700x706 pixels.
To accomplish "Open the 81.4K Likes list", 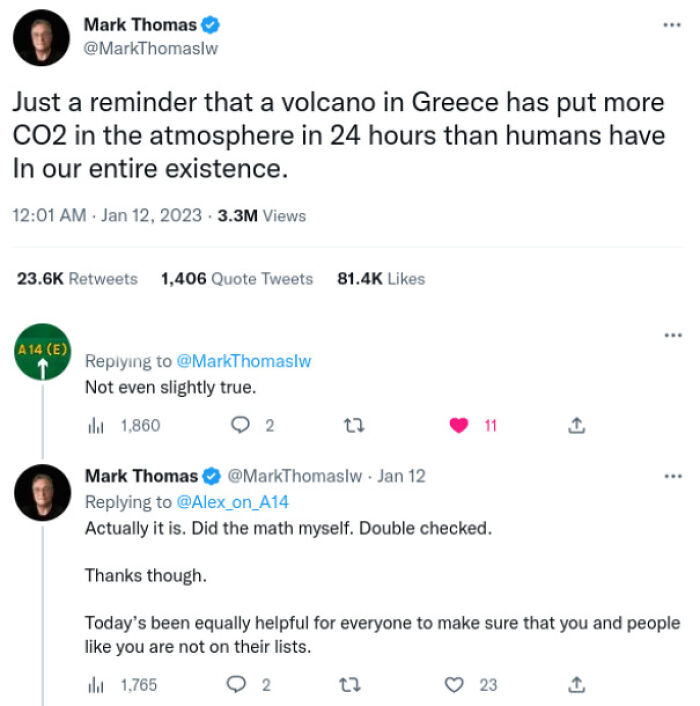I will [x=380, y=279].
